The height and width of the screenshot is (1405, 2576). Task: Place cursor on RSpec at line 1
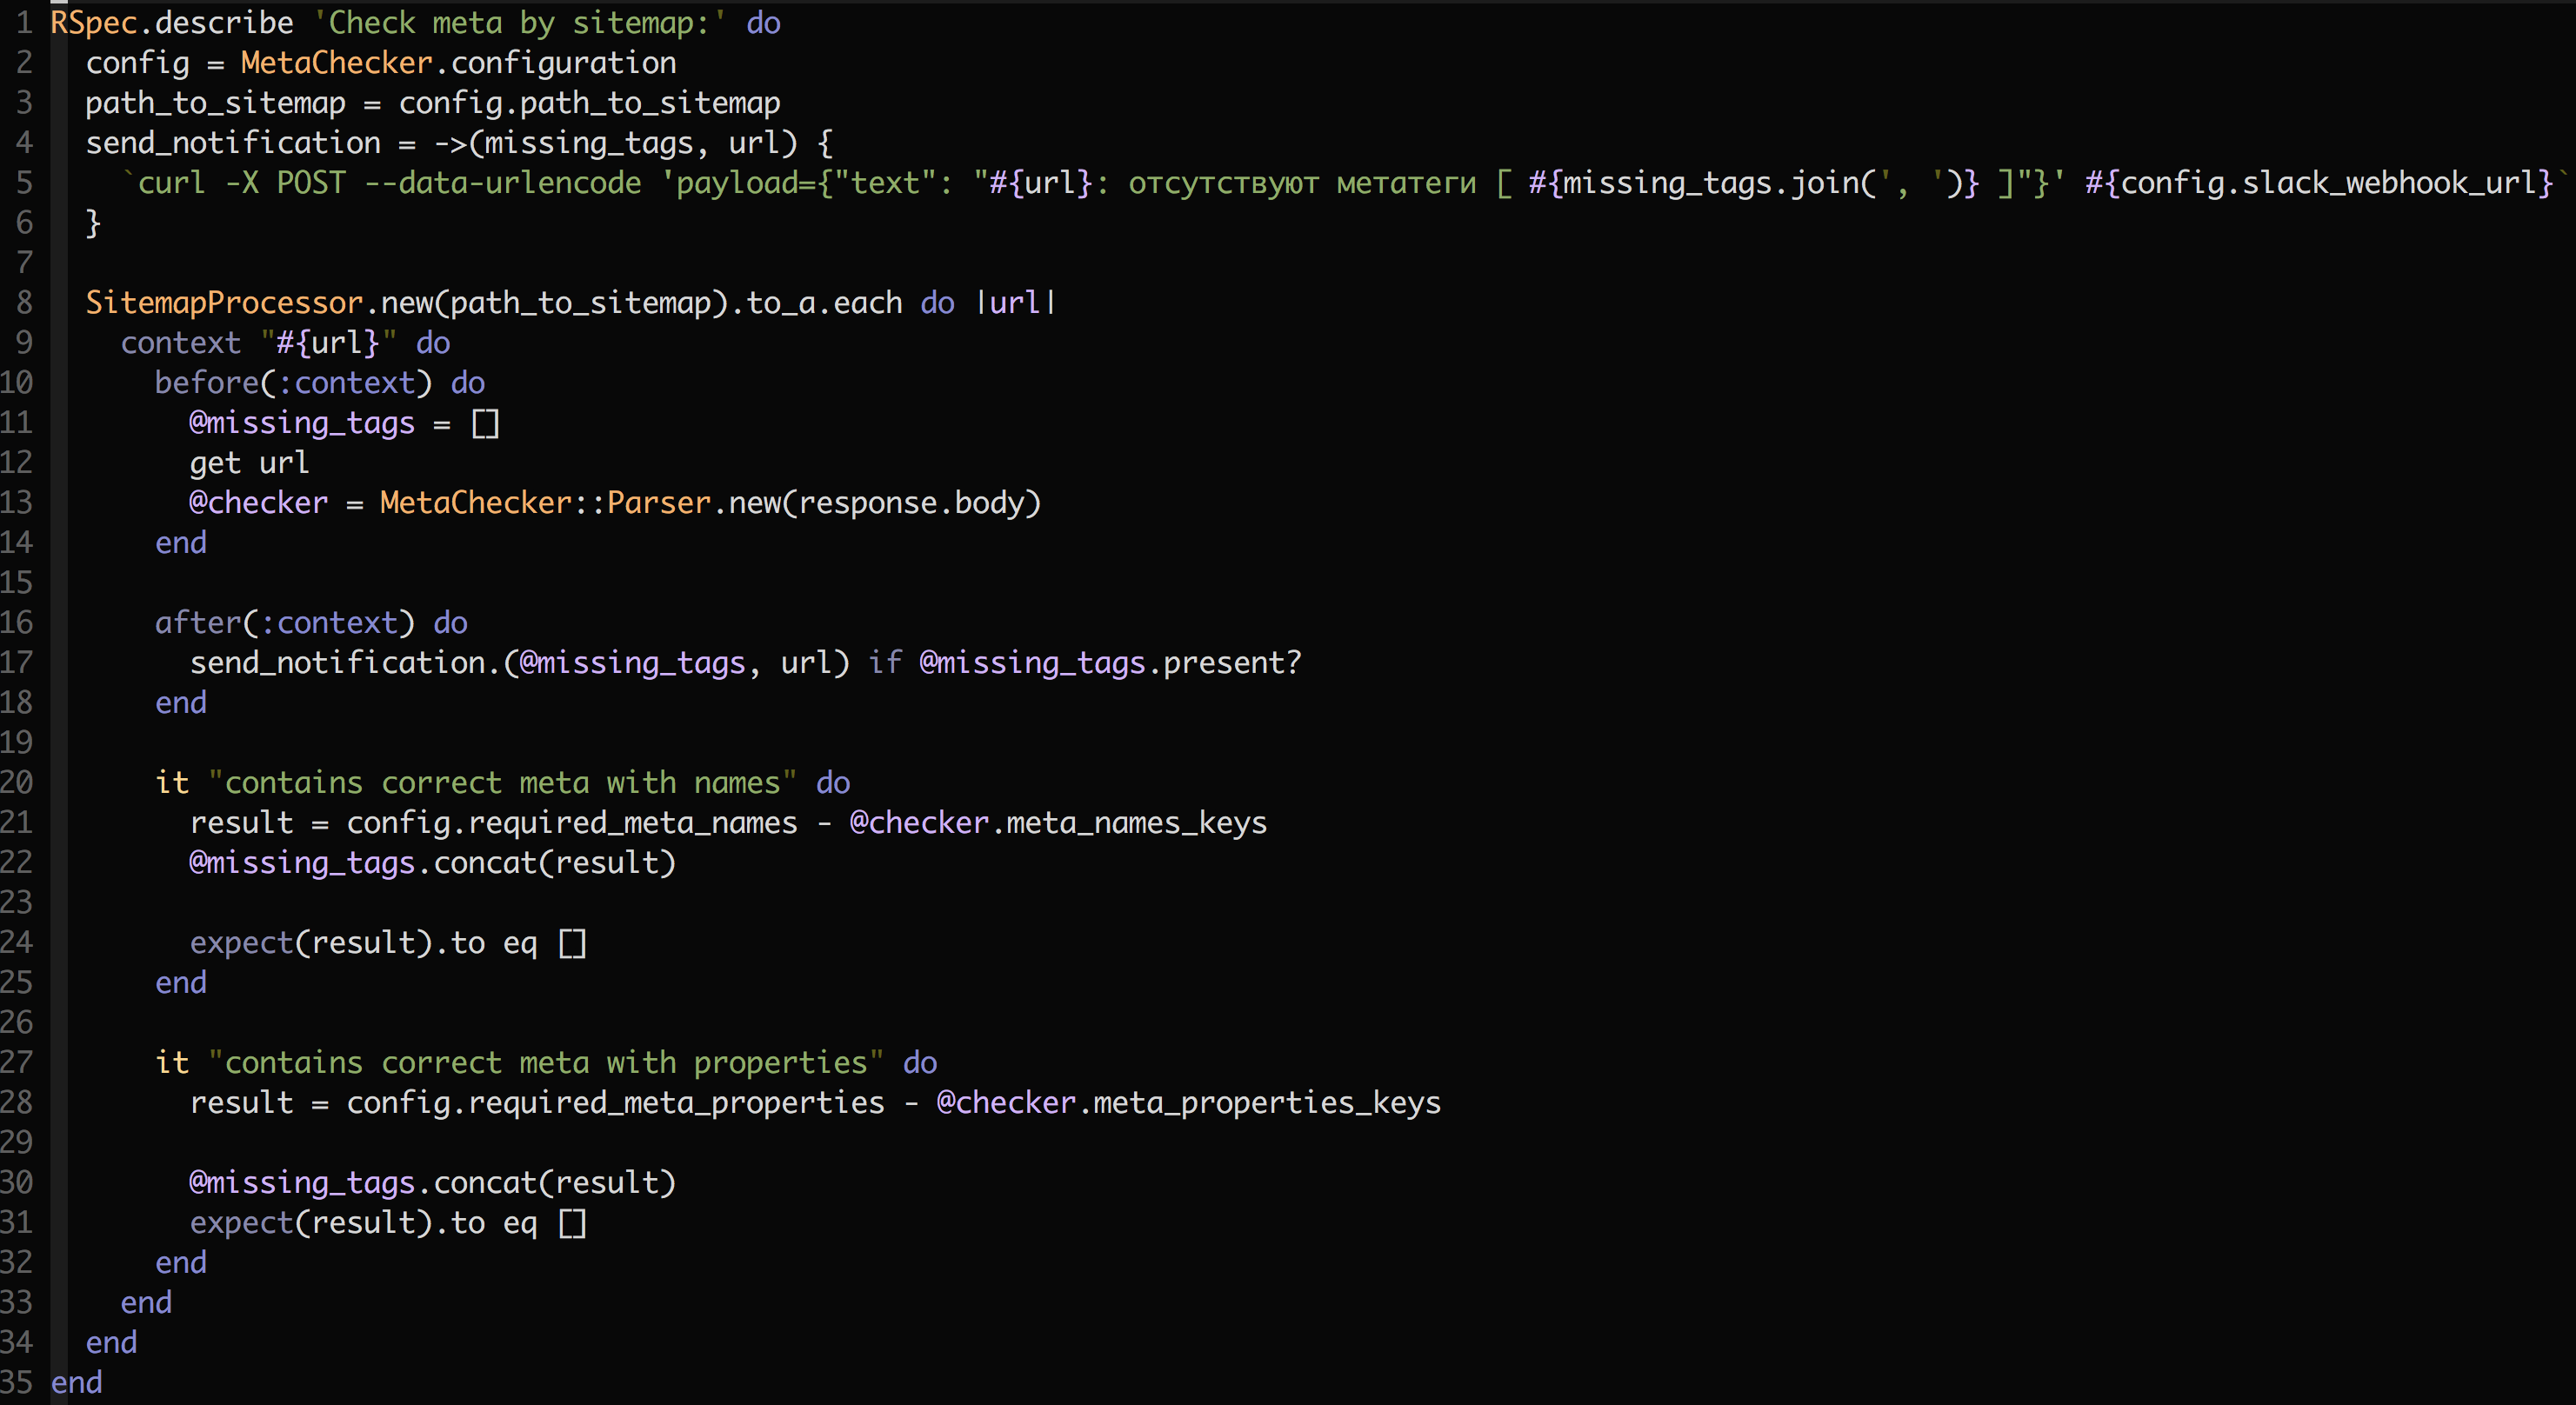pyautogui.click(x=94, y=22)
